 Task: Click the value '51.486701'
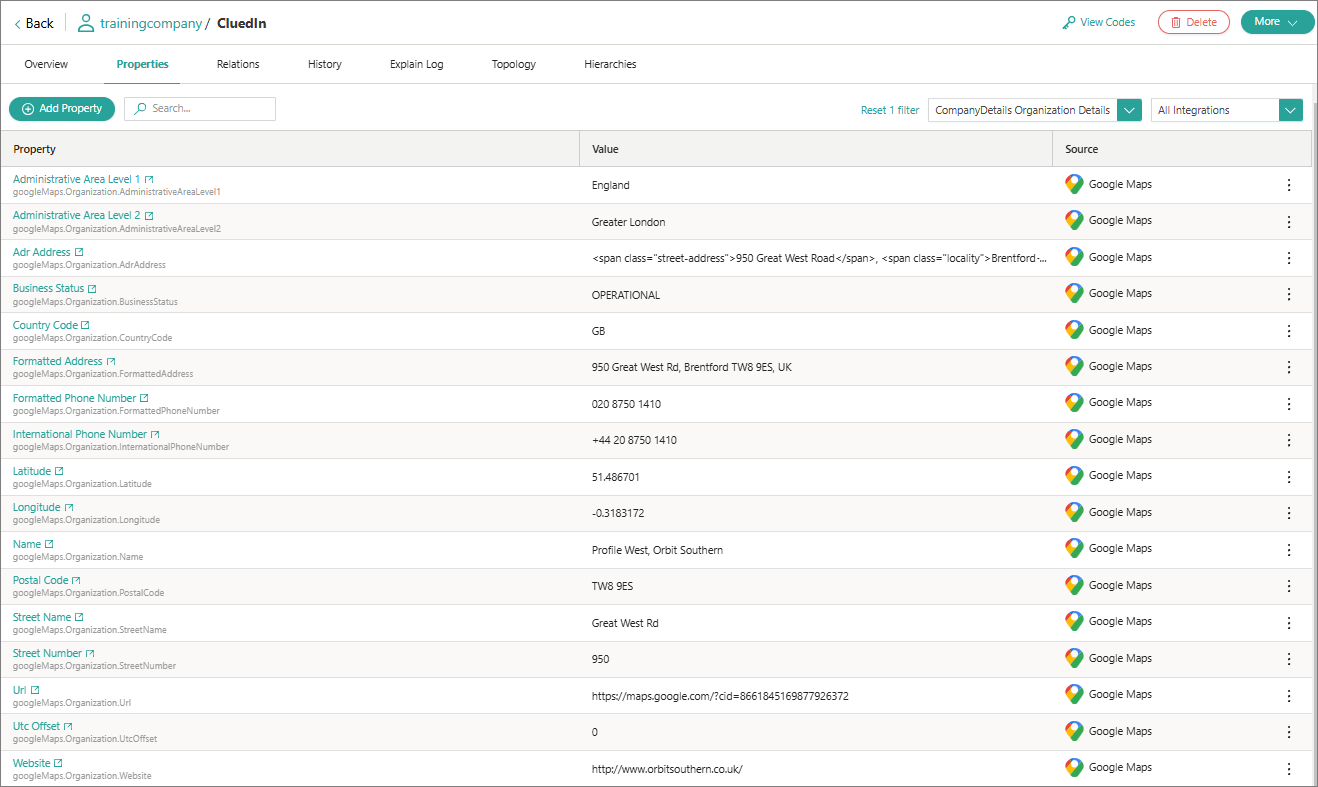tap(616, 477)
